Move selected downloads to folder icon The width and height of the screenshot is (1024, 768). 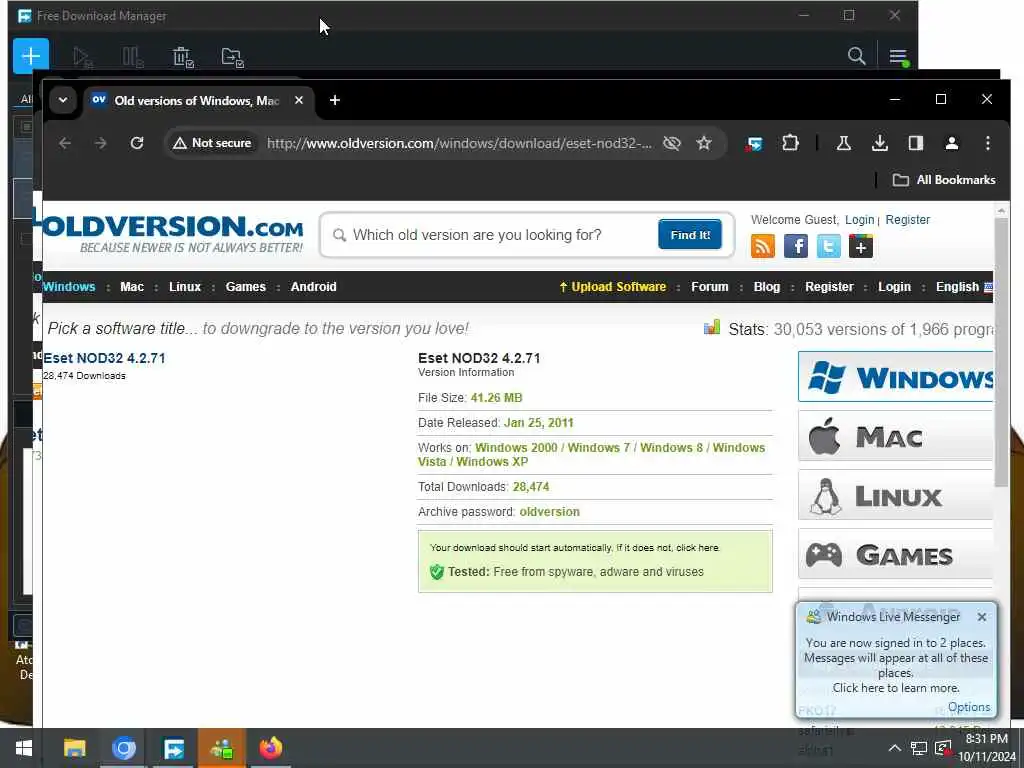coord(232,57)
